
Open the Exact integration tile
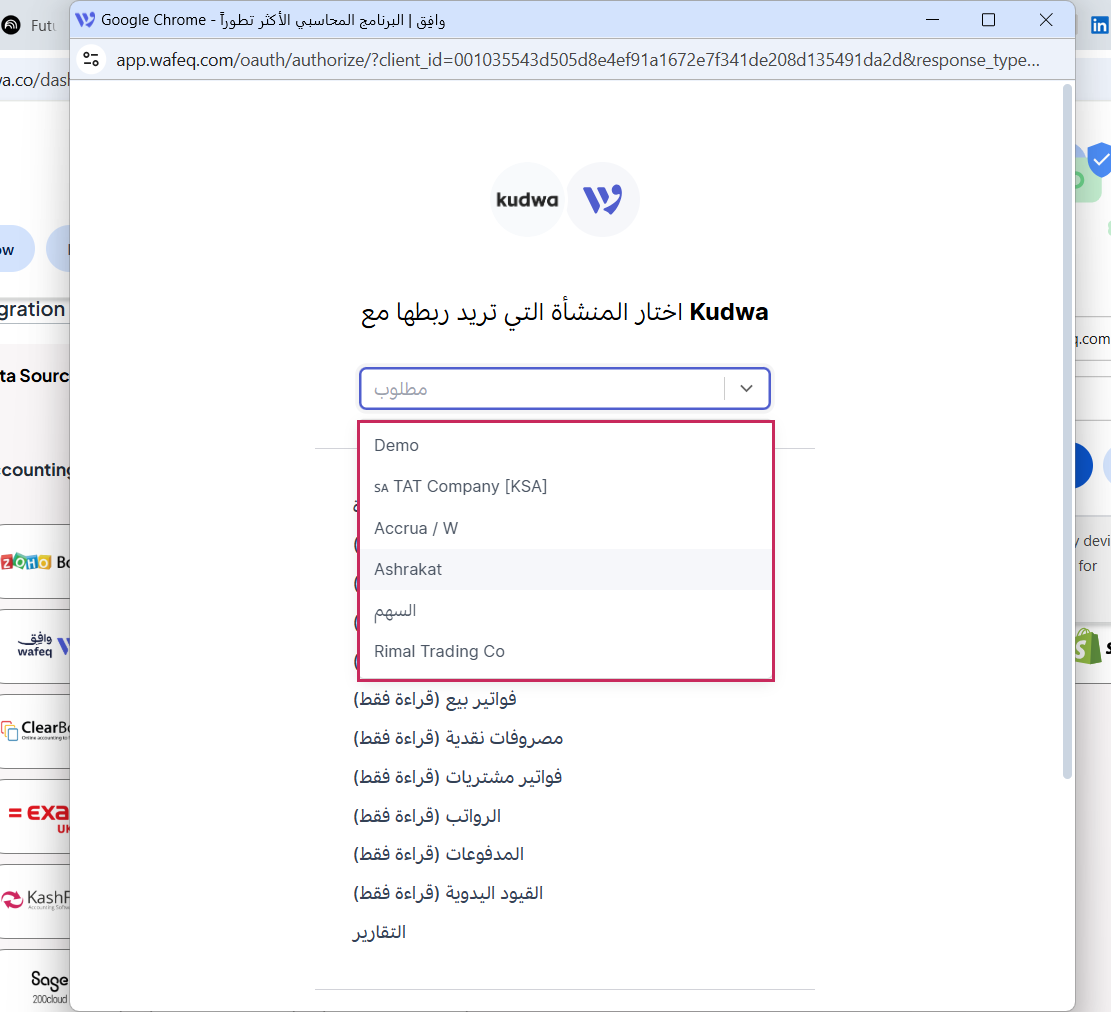pyautogui.click(x=38, y=816)
